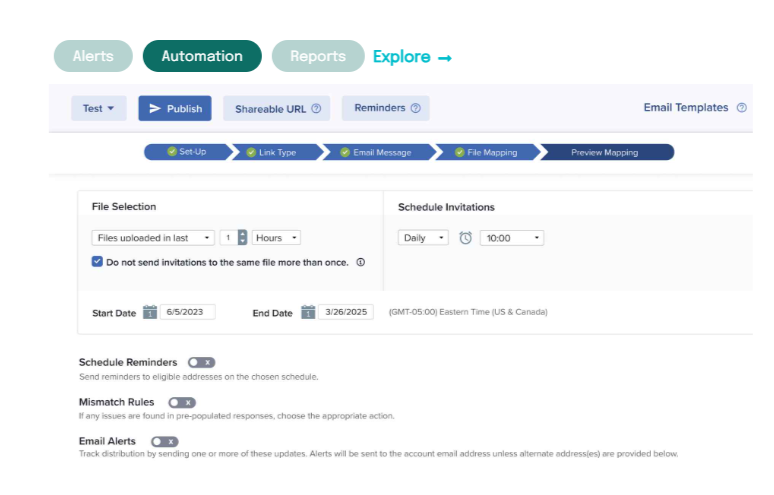This screenshot has height=495, width=774.
Task: Click the paper plane icon on Publish
Action: click(155, 108)
